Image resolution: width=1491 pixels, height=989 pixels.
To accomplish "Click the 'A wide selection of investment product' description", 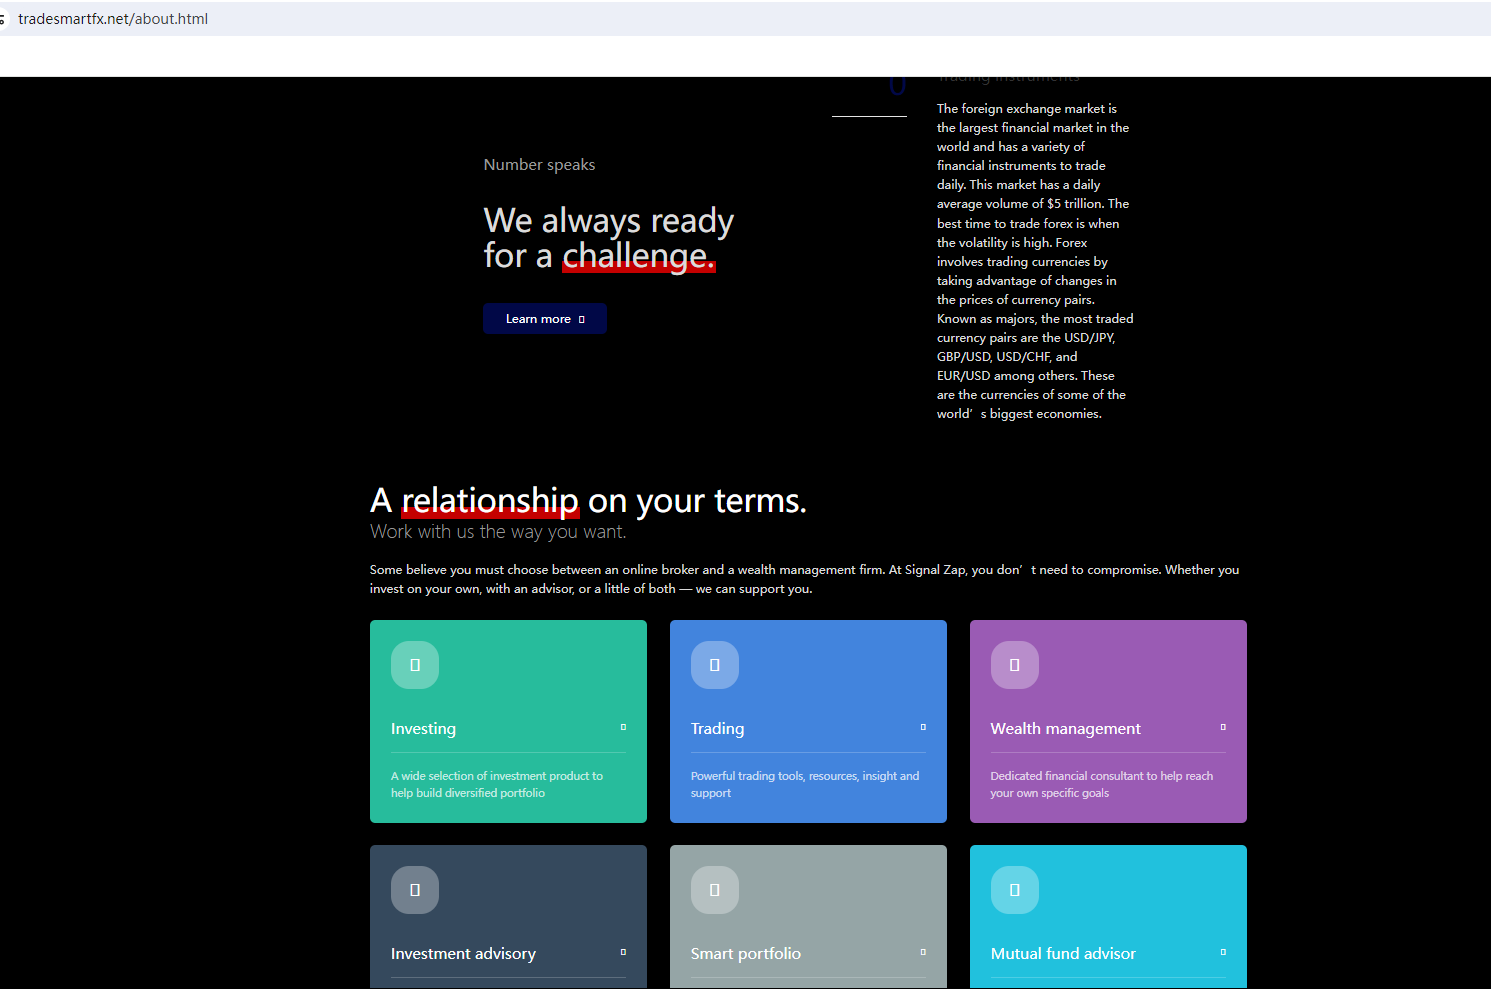I will coord(497,784).
